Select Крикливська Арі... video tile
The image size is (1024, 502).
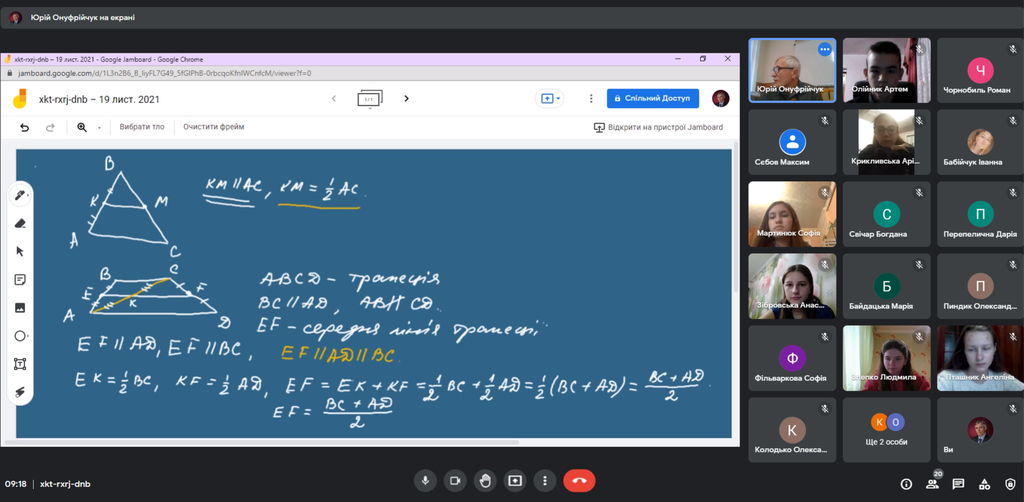click(x=886, y=142)
